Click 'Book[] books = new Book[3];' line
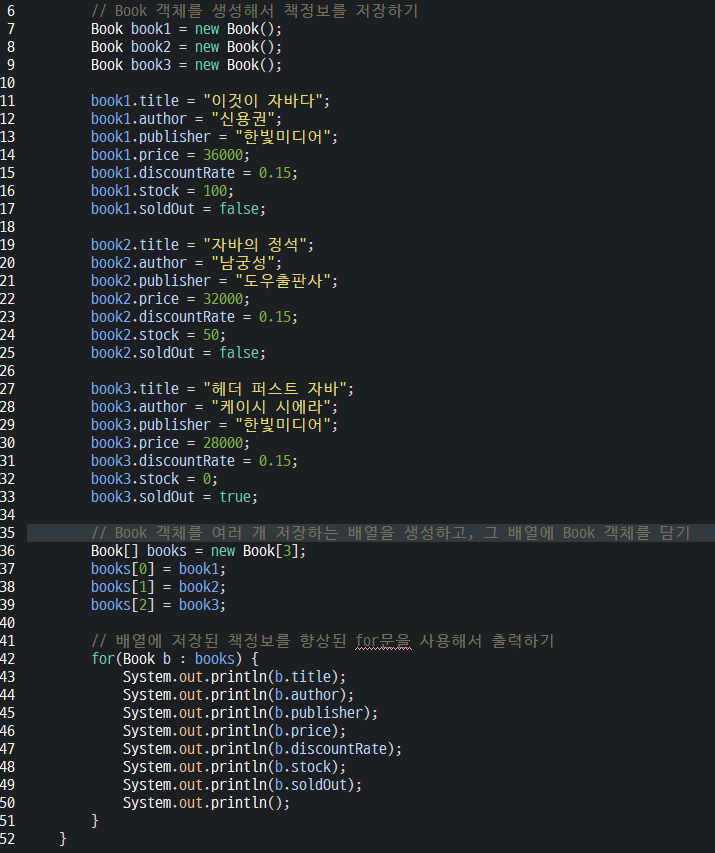 coord(199,551)
